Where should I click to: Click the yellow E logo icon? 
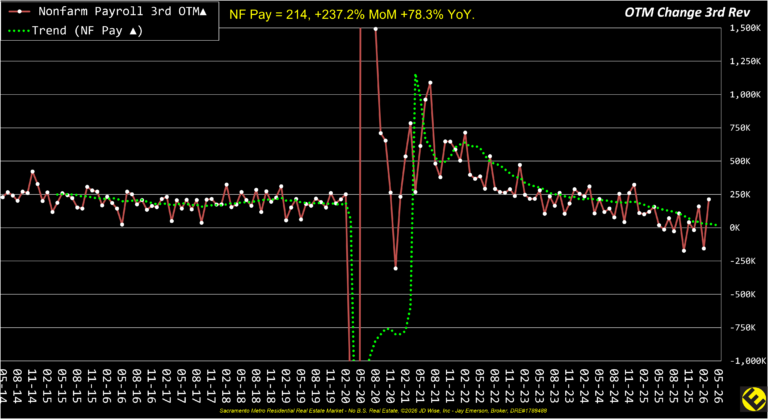[754, 398]
